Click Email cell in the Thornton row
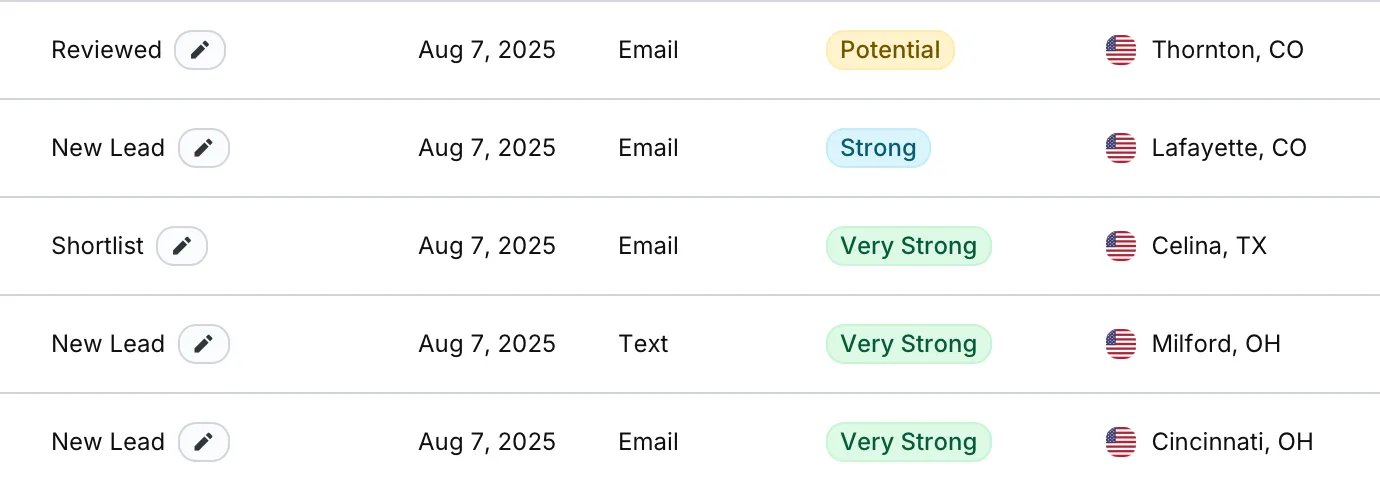The width and height of the screenshot is (1380, 490). click(x=648, y=50)
